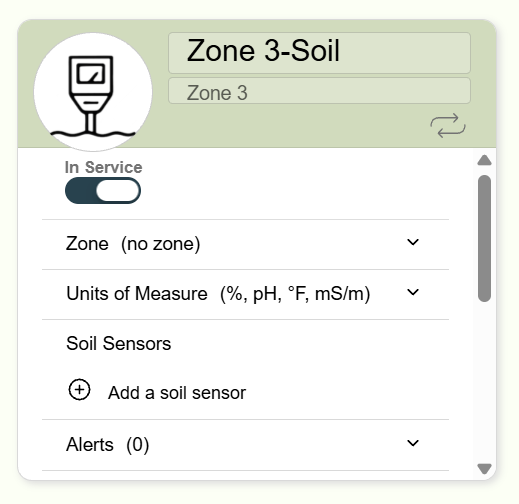Click the Soil Sensors section heading

click(119, 344)
